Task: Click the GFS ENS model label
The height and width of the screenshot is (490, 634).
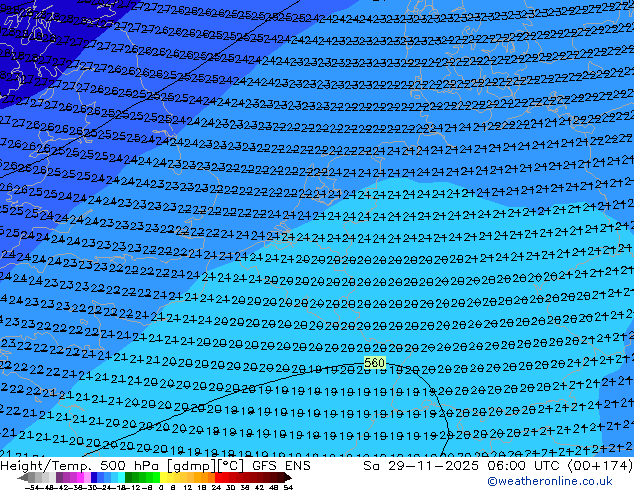Action: tap(281, 466)
